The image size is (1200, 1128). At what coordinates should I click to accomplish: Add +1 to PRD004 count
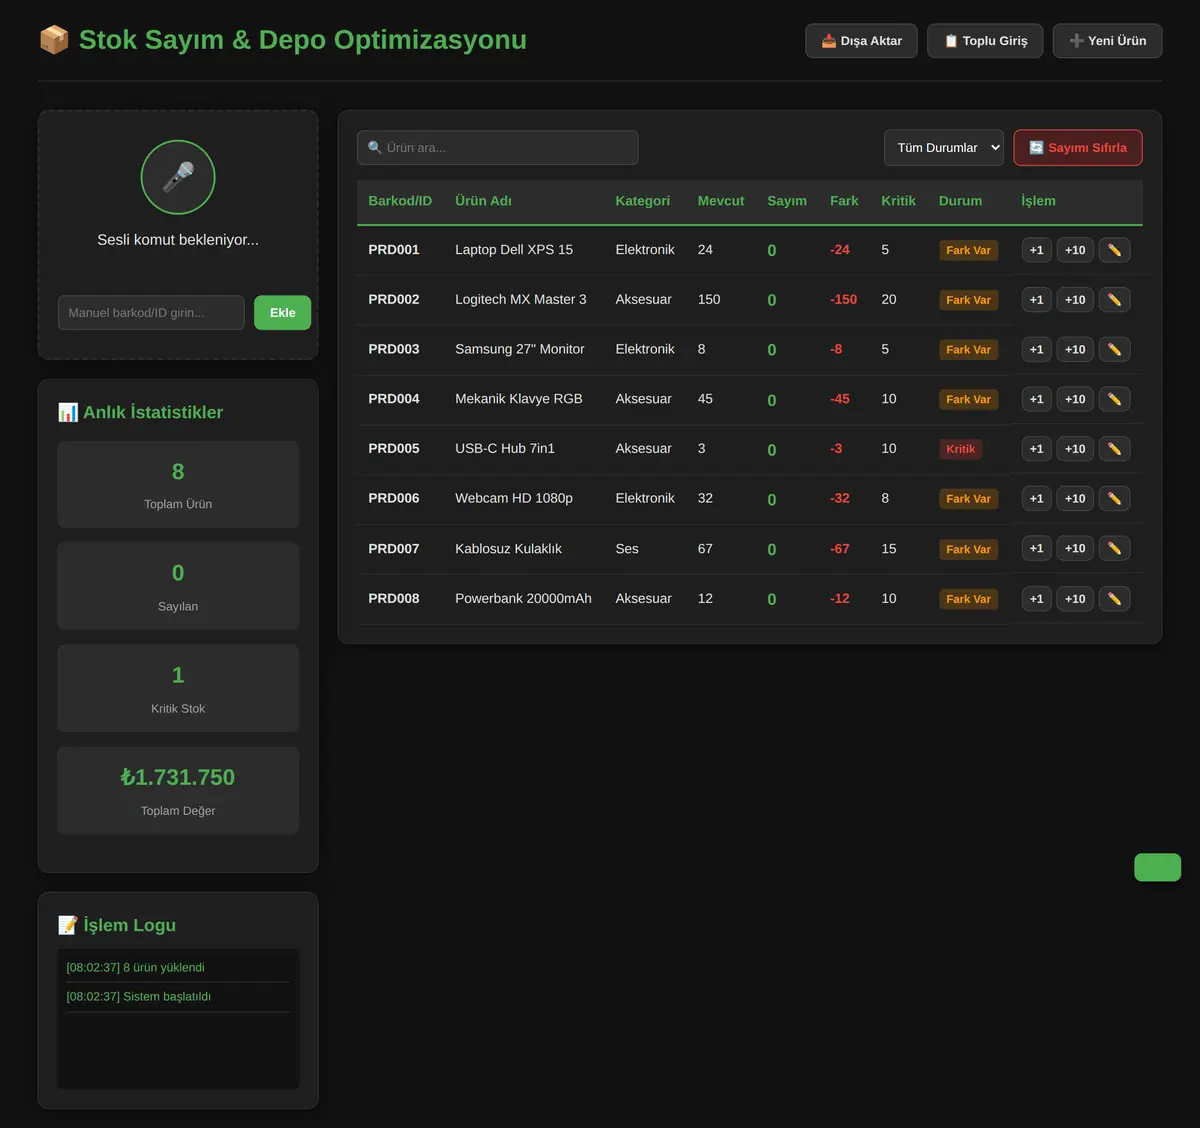[1036, 399]
